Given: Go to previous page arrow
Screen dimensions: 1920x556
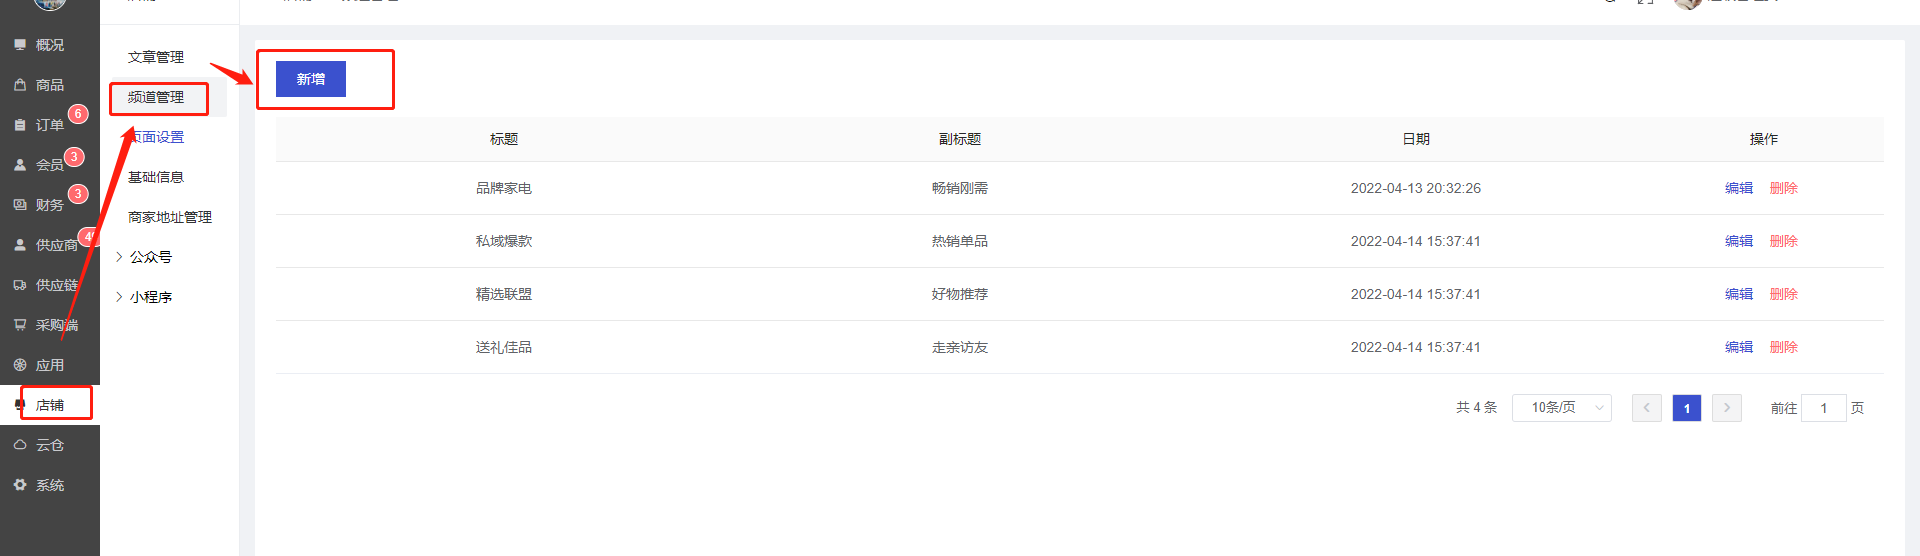Looking at the screenshot, I should (x=1647, y=408).
